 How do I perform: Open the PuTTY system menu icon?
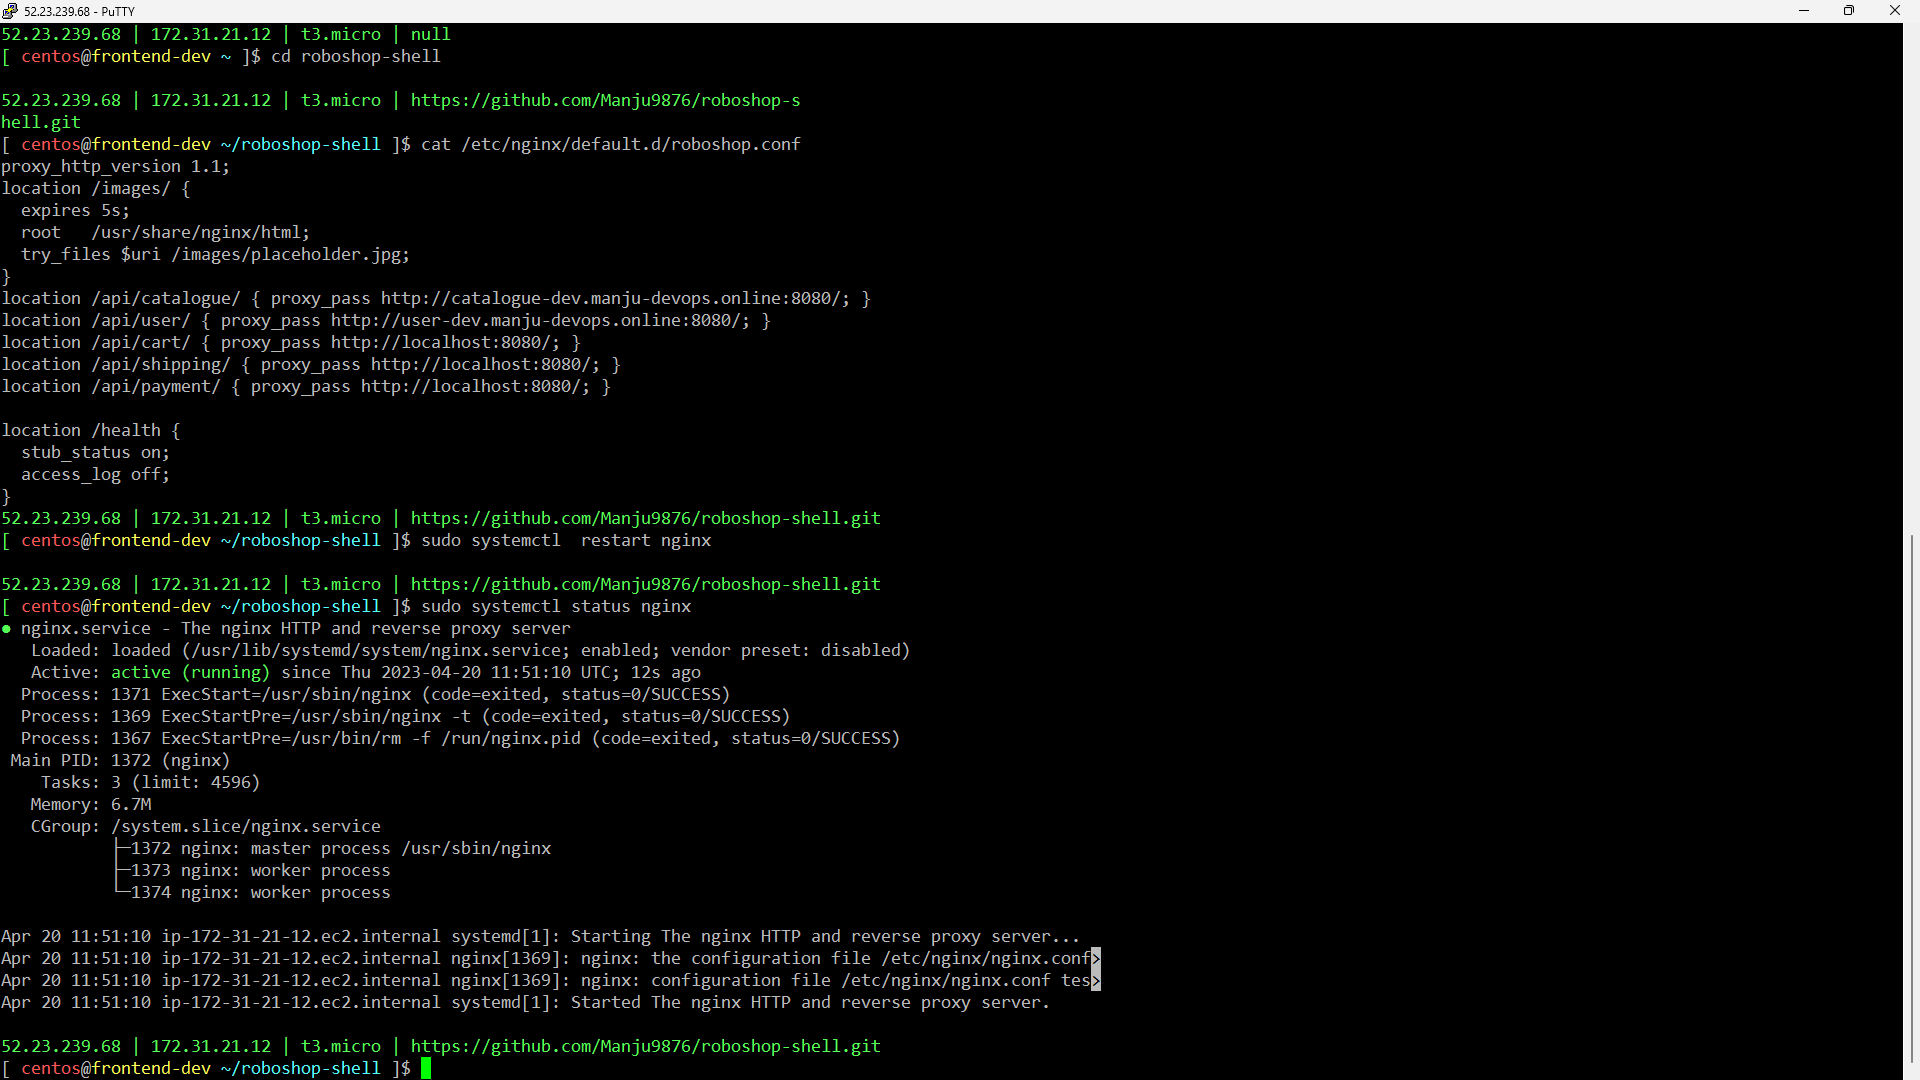tap(10, 11)
